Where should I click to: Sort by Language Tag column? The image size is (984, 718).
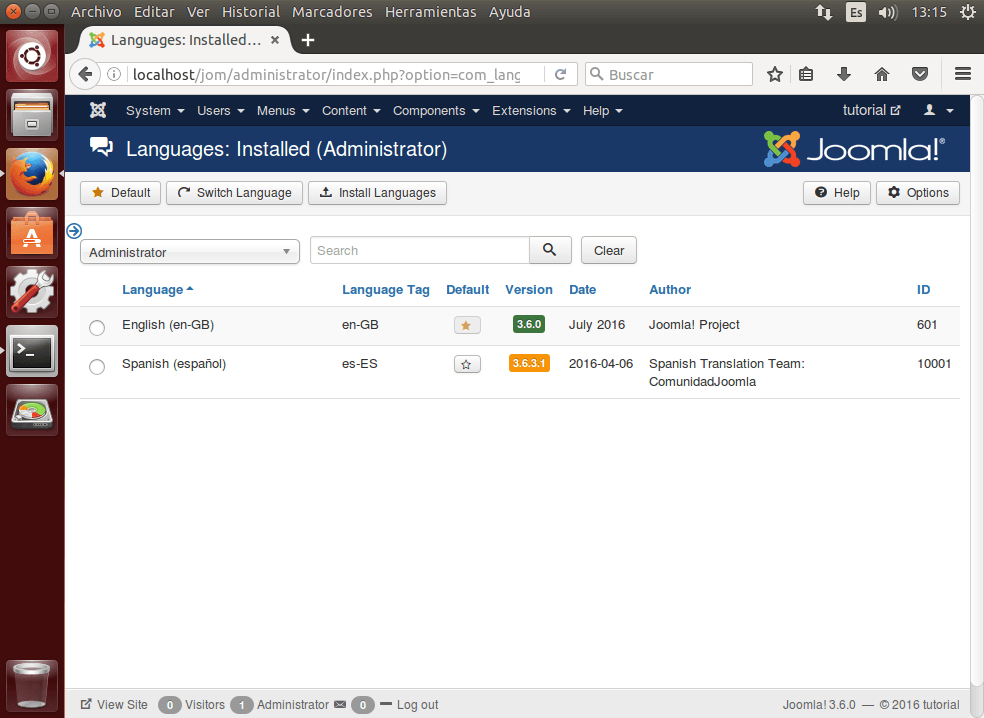[385, 289]
